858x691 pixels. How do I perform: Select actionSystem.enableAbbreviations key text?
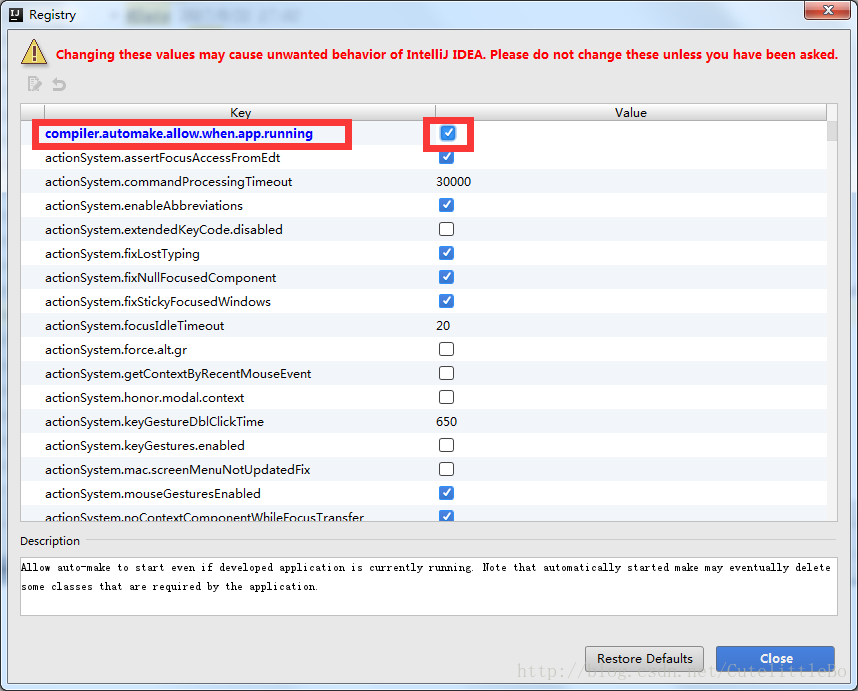(144, 206)
